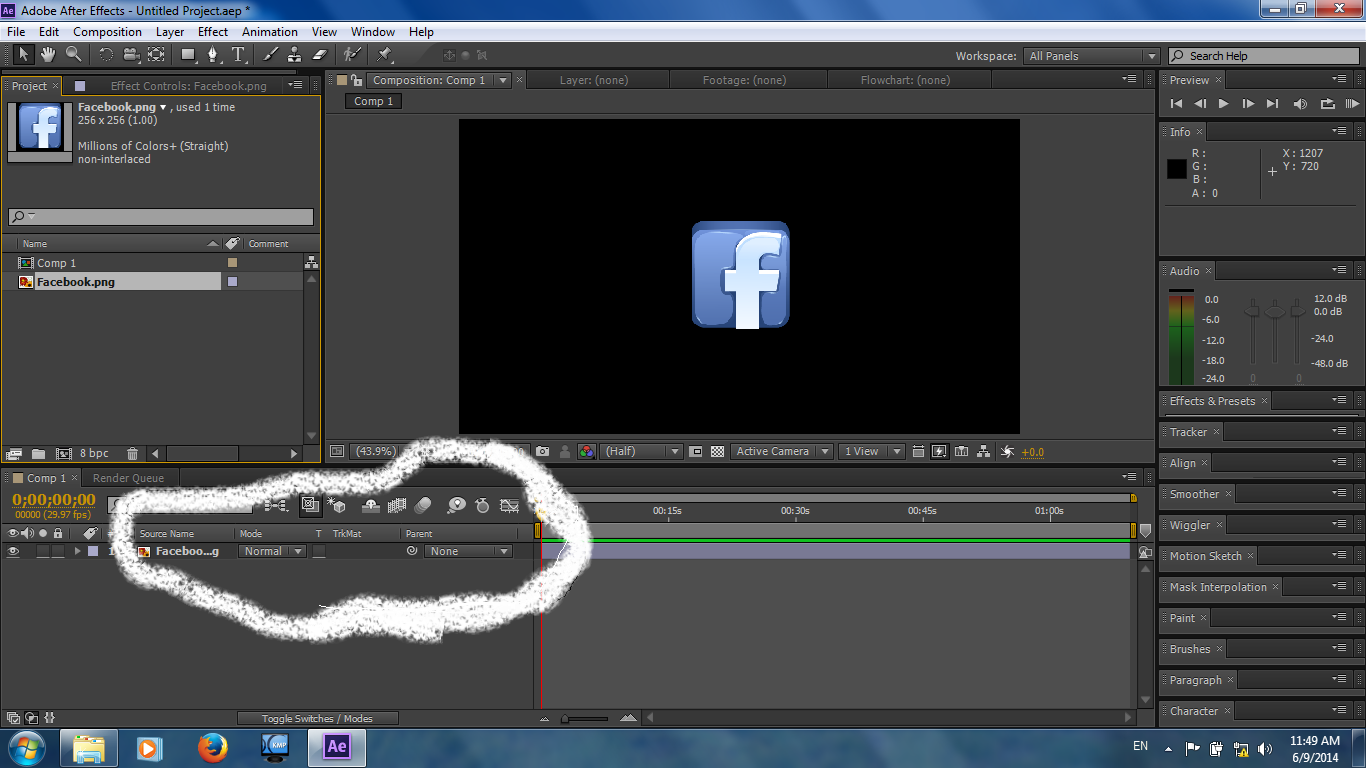
Task: Click the Comp Flowchart icon in viewer footer
Action: pyautogui.click(x=984, y=452)
